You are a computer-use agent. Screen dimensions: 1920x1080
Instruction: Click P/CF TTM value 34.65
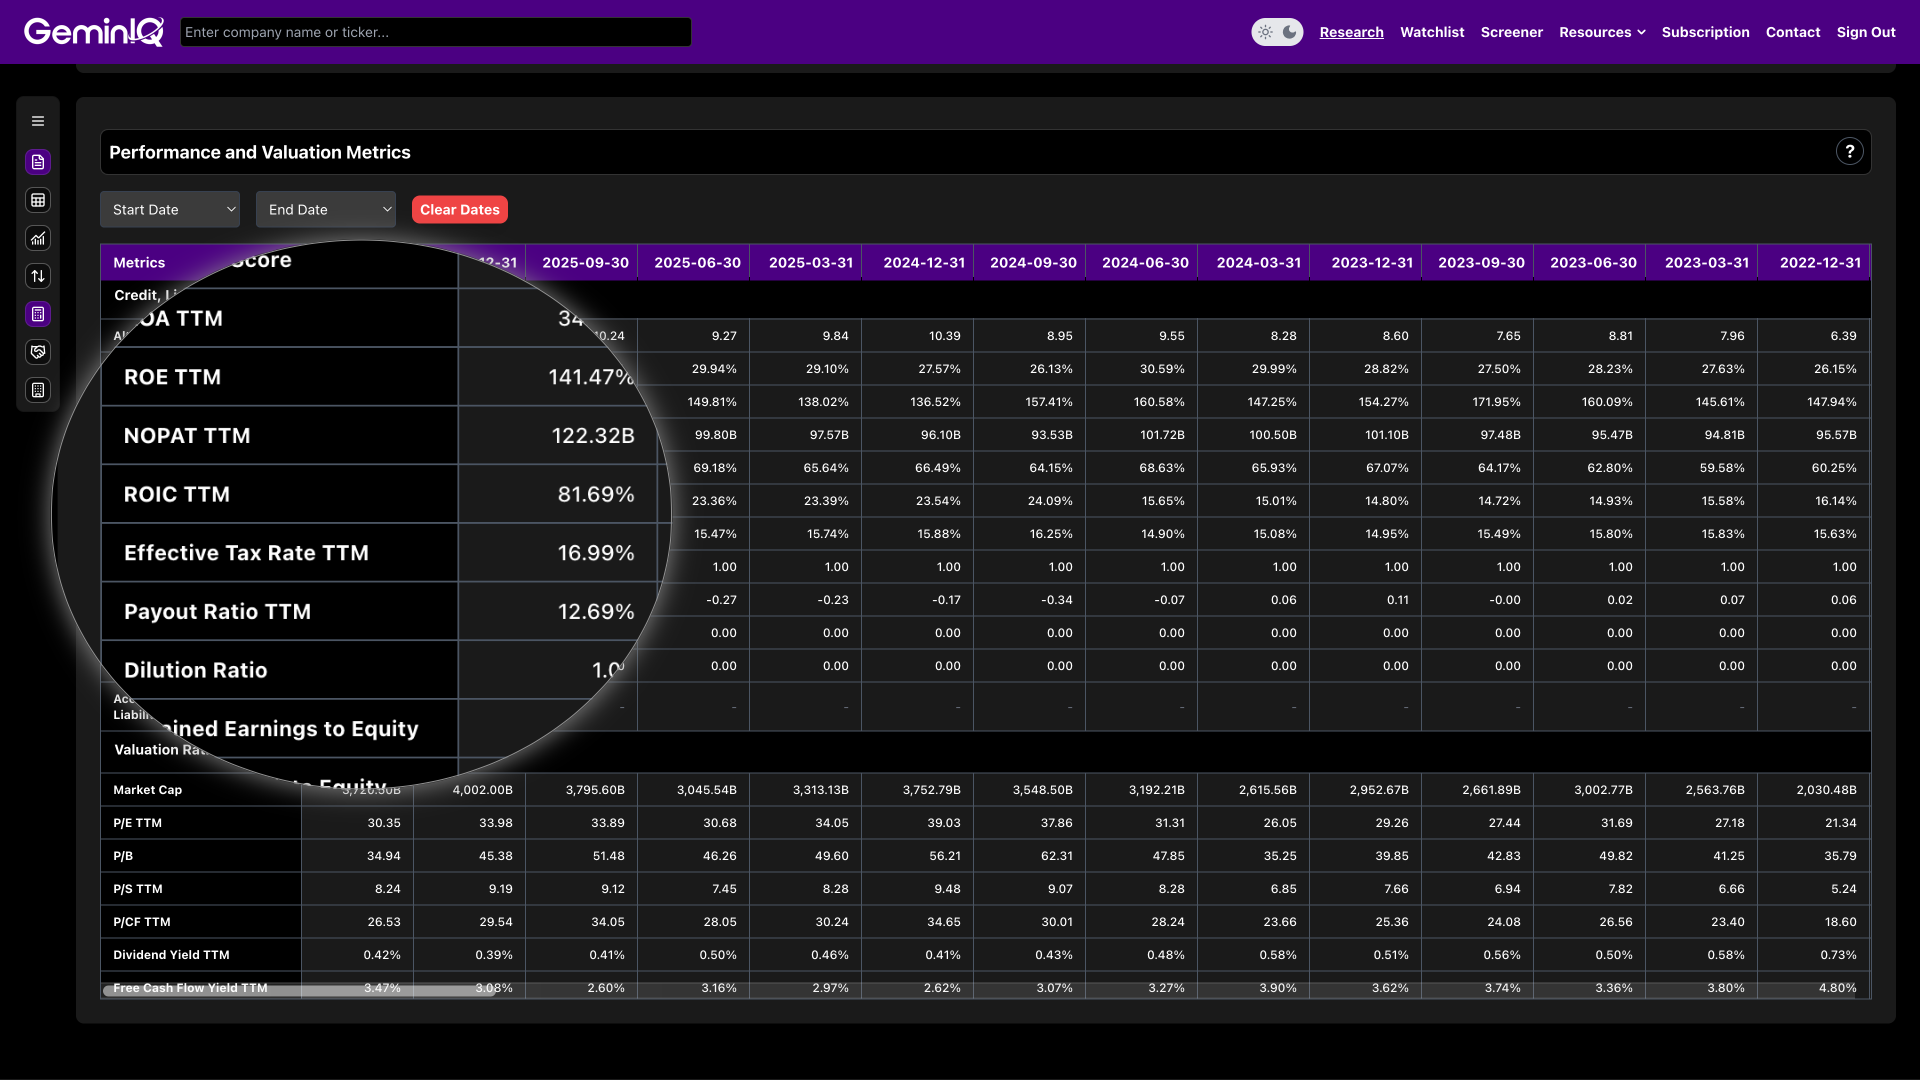tap(944, 922)
